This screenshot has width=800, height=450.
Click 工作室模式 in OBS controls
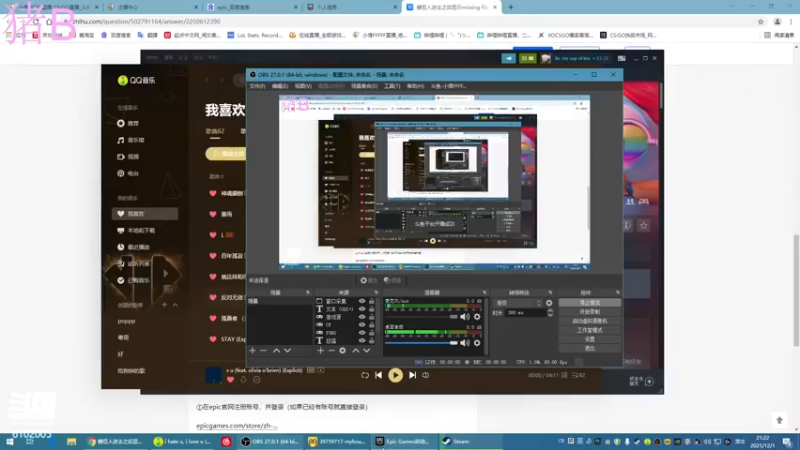point(590,330)
